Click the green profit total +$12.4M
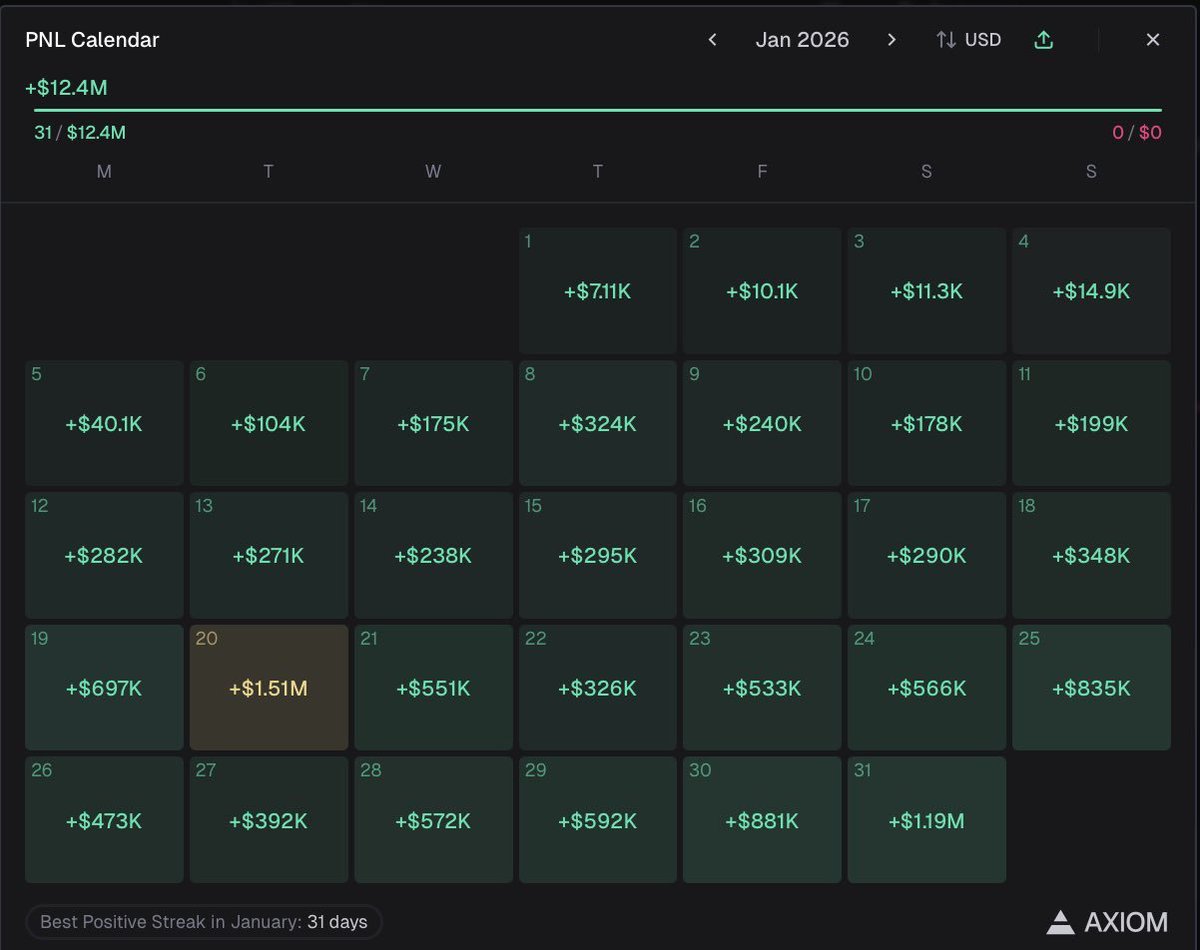The height and width of the screenshot is (950, 1200). (65, 87)
